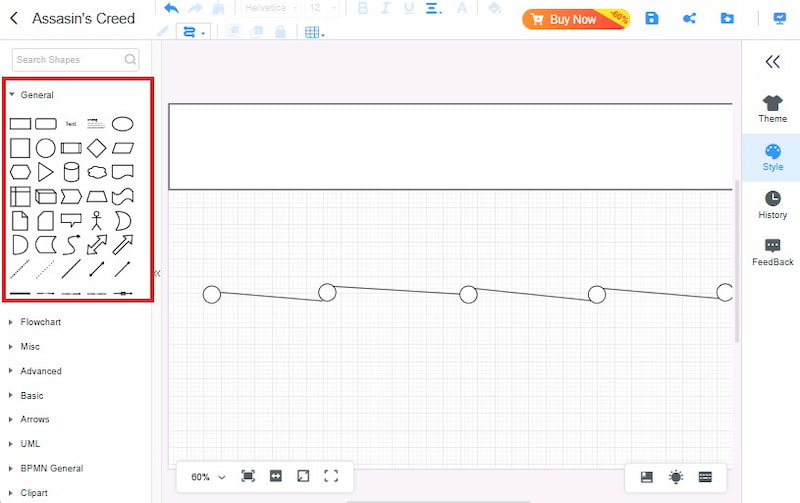Enter fullscreen with the corner brackets icon
Viewport: 800px width, 503px height.
pos(331,476)
